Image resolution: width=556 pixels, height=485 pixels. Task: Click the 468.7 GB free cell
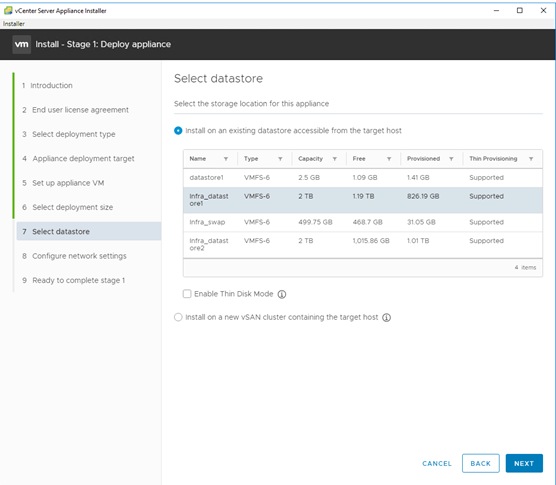click(367, 222)
